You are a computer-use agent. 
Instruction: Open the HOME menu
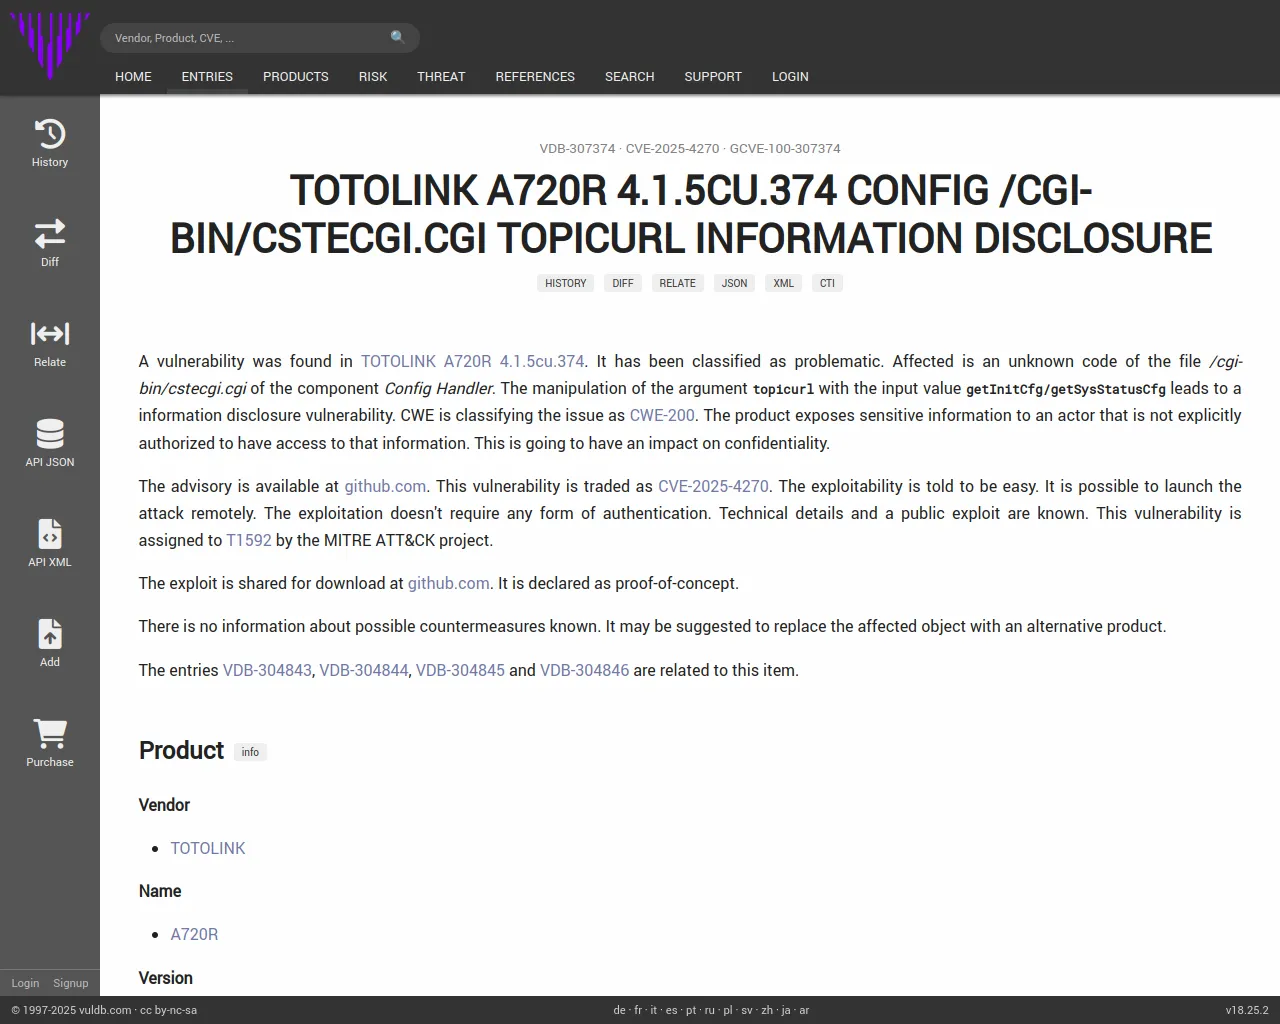[133, 77]
